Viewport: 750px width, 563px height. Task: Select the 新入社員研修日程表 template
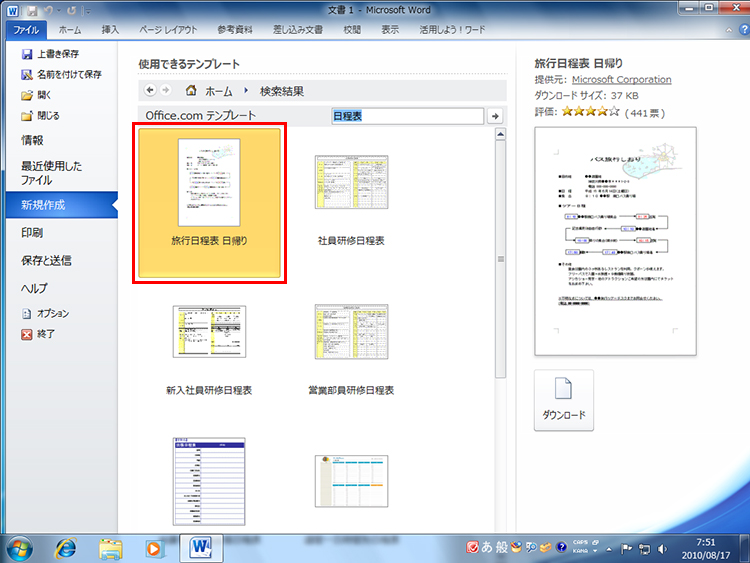point(209,350)
